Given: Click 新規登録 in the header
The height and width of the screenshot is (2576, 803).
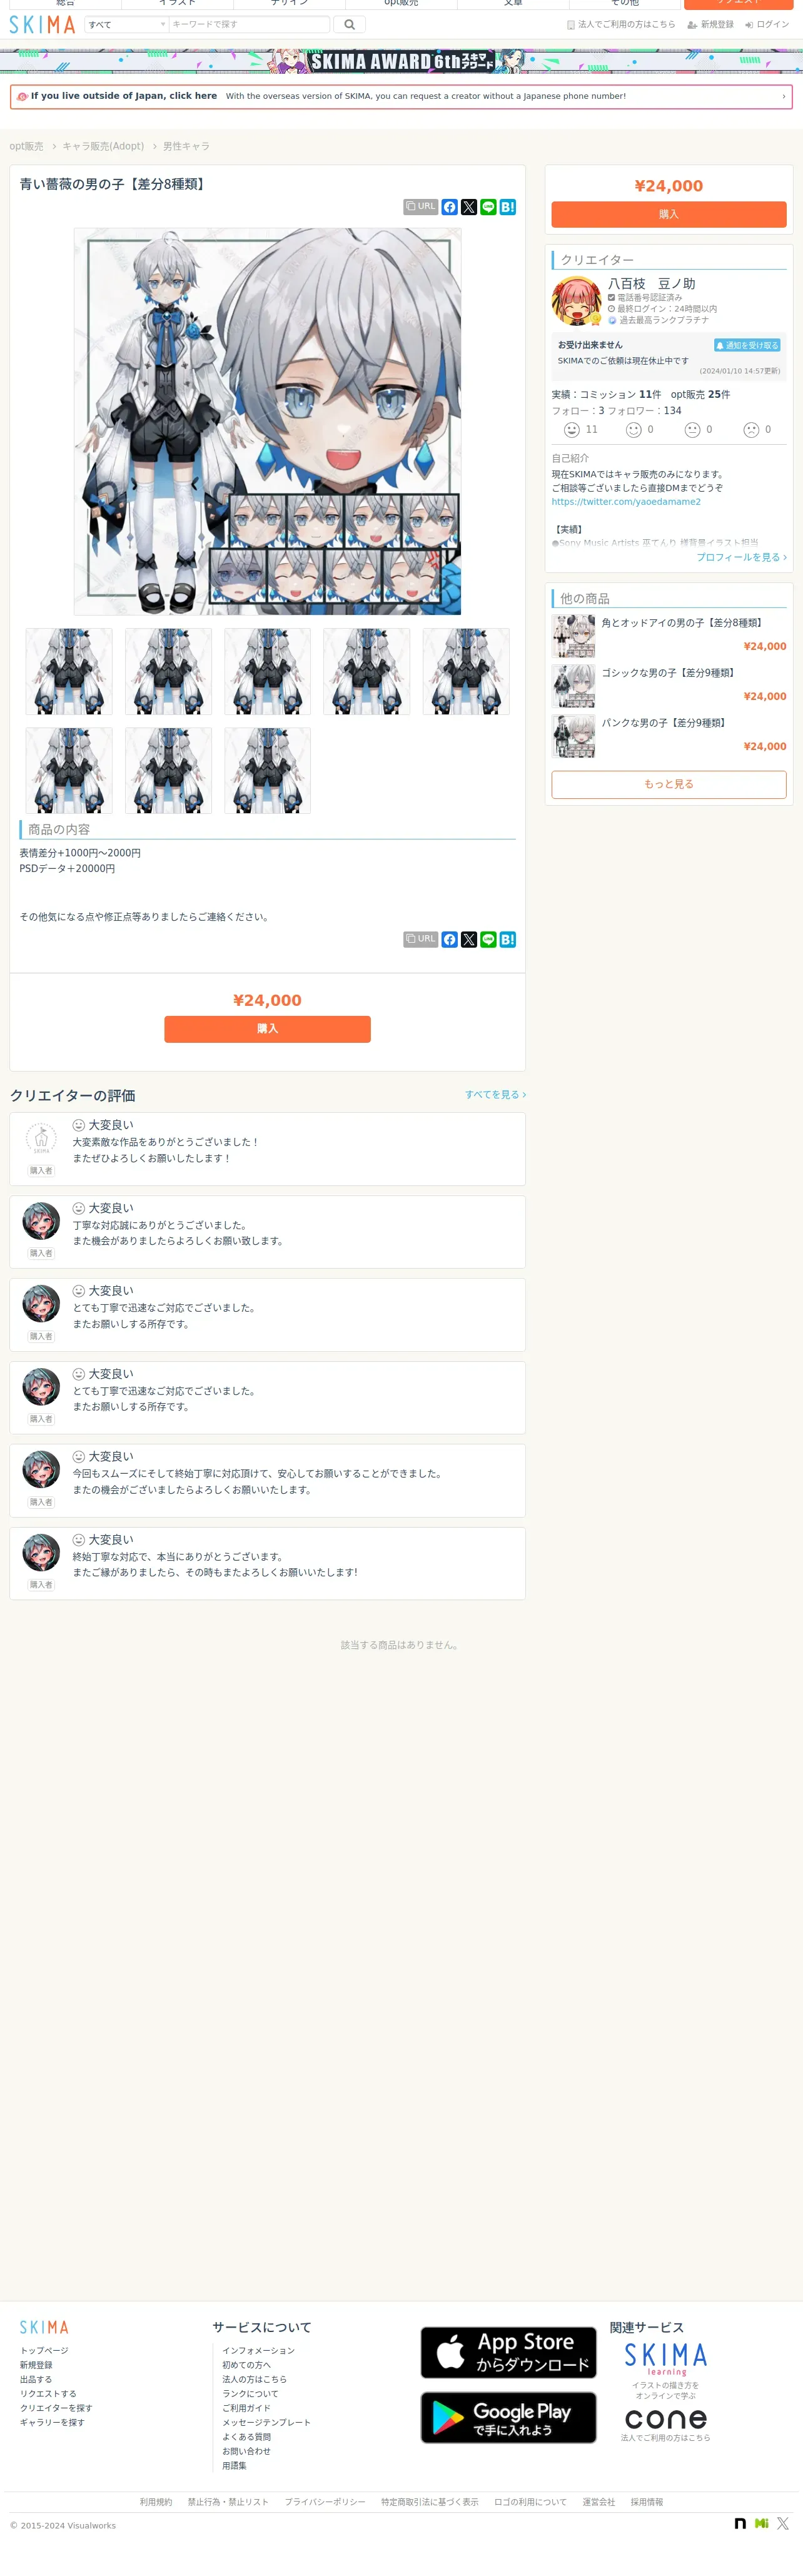Looking at the screenshot, I should (x=711, y=25).
